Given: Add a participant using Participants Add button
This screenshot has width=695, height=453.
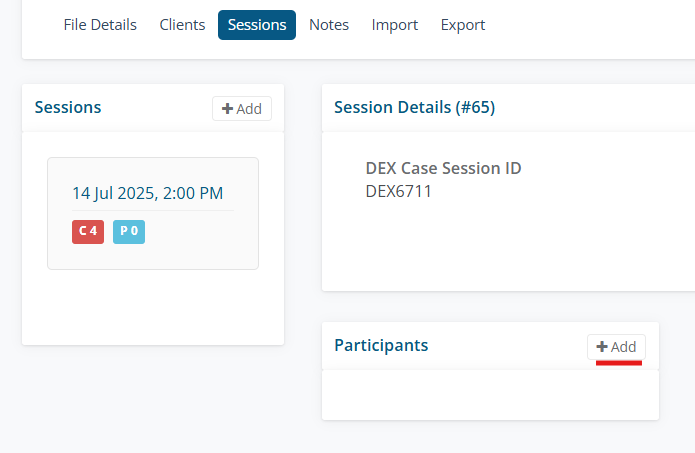Looking at the screenshot, I should tap(616, 346).
